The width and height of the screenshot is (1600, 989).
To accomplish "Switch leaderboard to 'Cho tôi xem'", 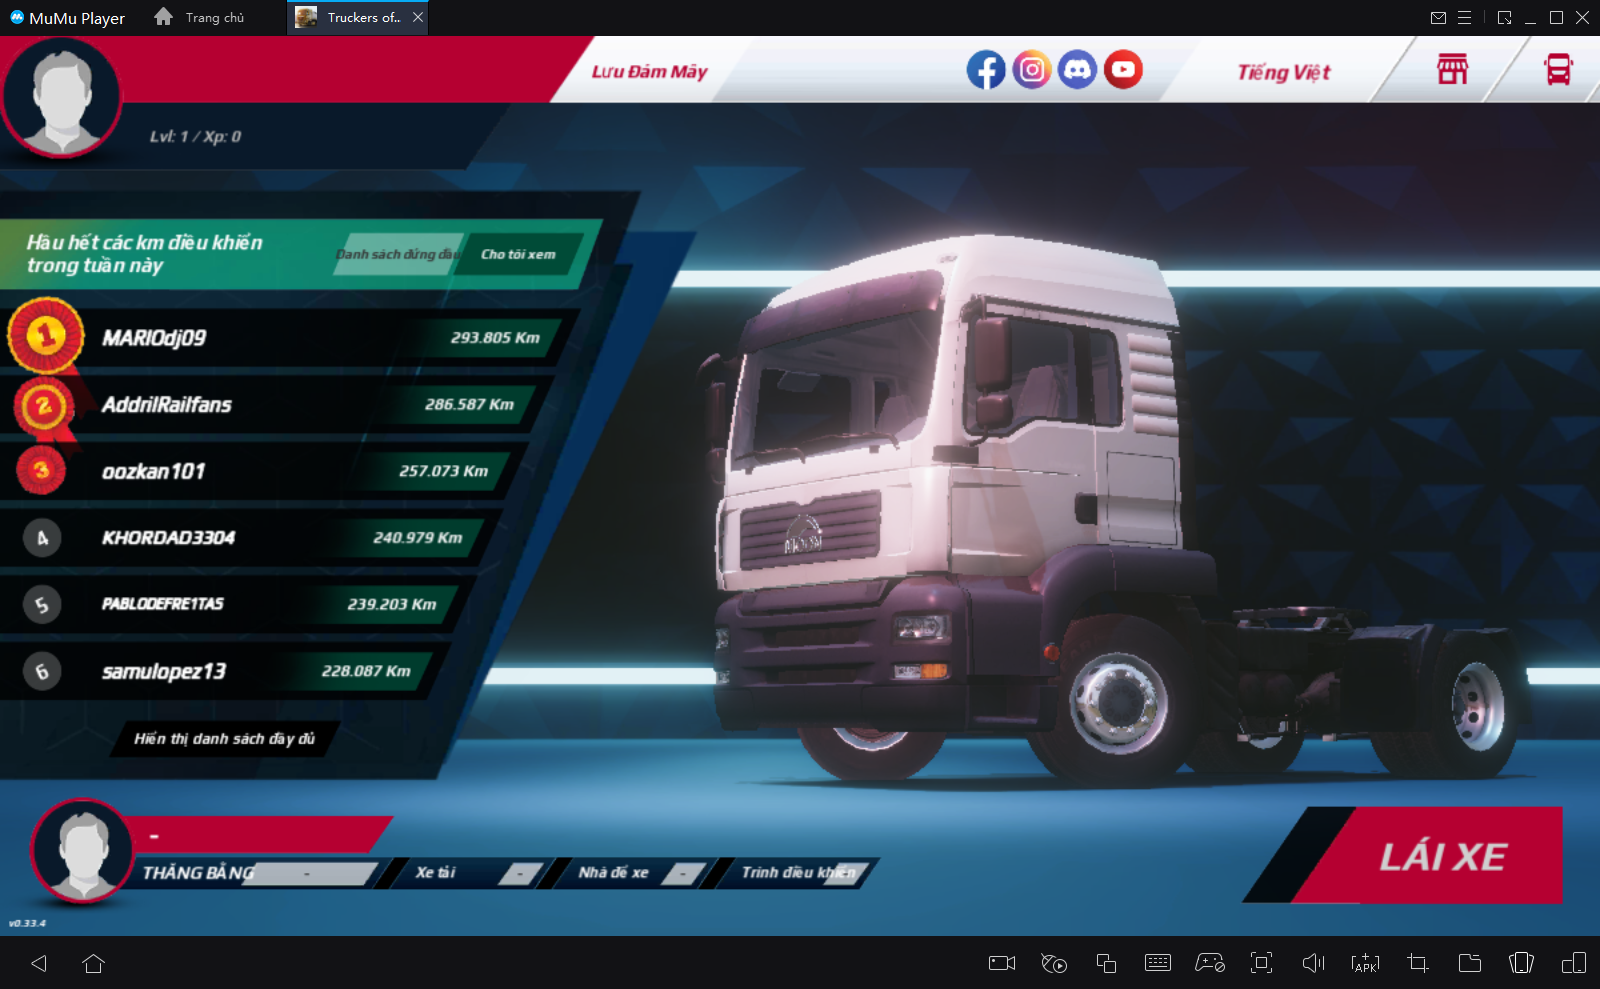I will pyautogui.click(x=518, y=255).
